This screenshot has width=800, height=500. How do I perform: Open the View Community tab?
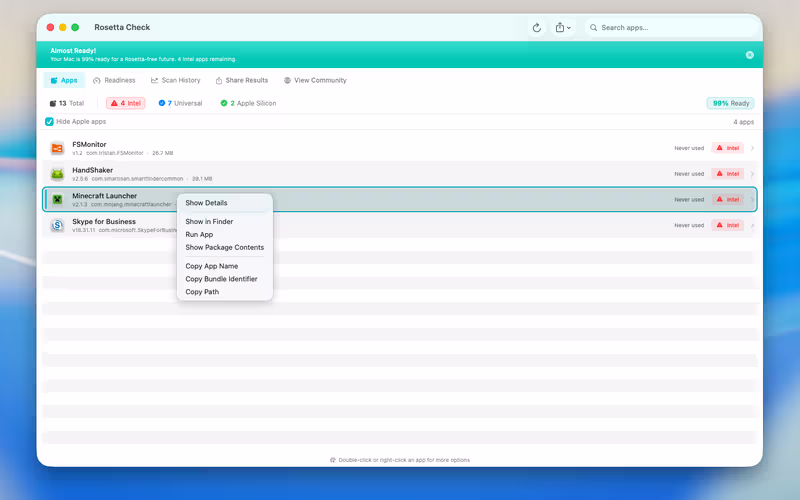[x=315, y=80]
